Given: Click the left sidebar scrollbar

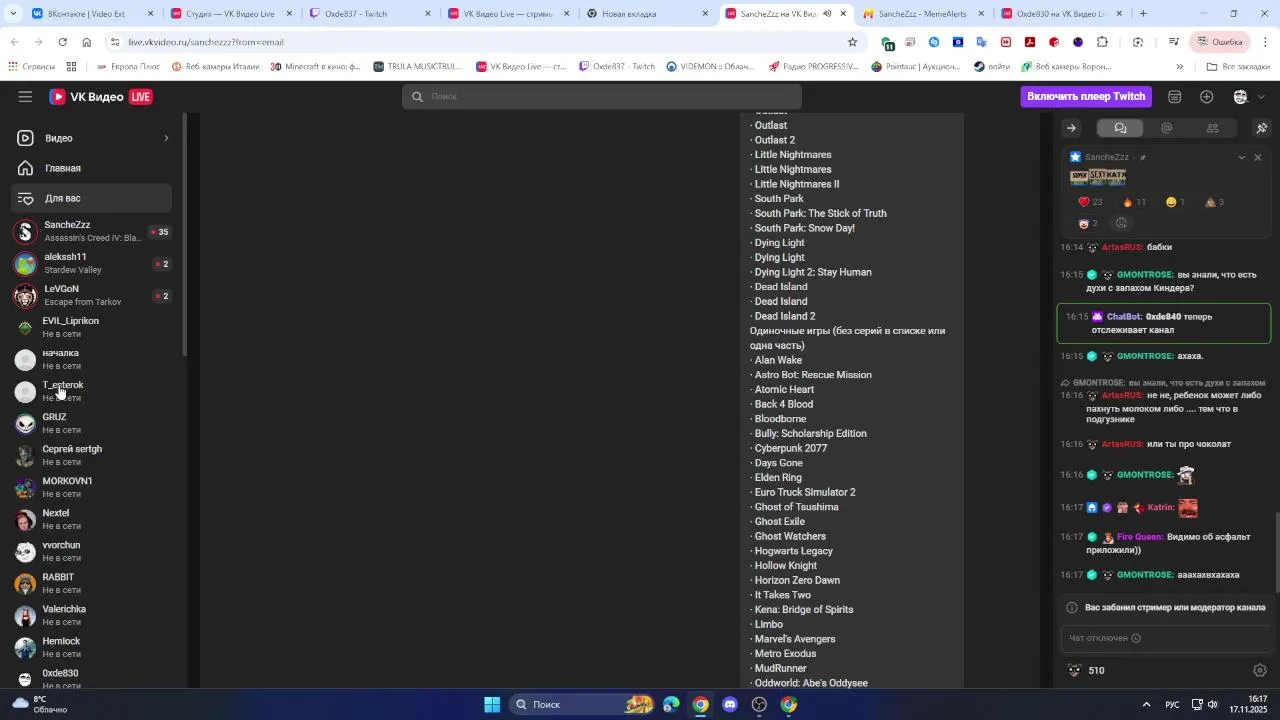Looking at the screenshot, I should click(184, 235).
